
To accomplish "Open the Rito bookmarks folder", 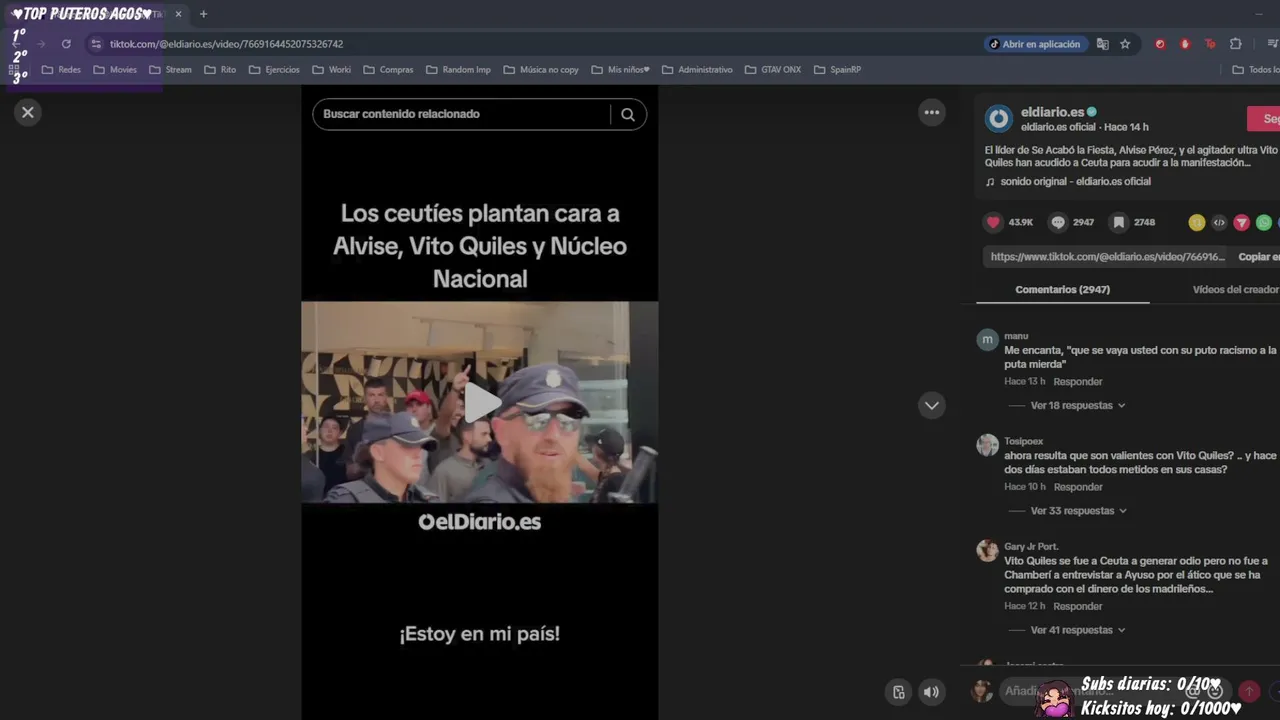I will coord(220,70).
